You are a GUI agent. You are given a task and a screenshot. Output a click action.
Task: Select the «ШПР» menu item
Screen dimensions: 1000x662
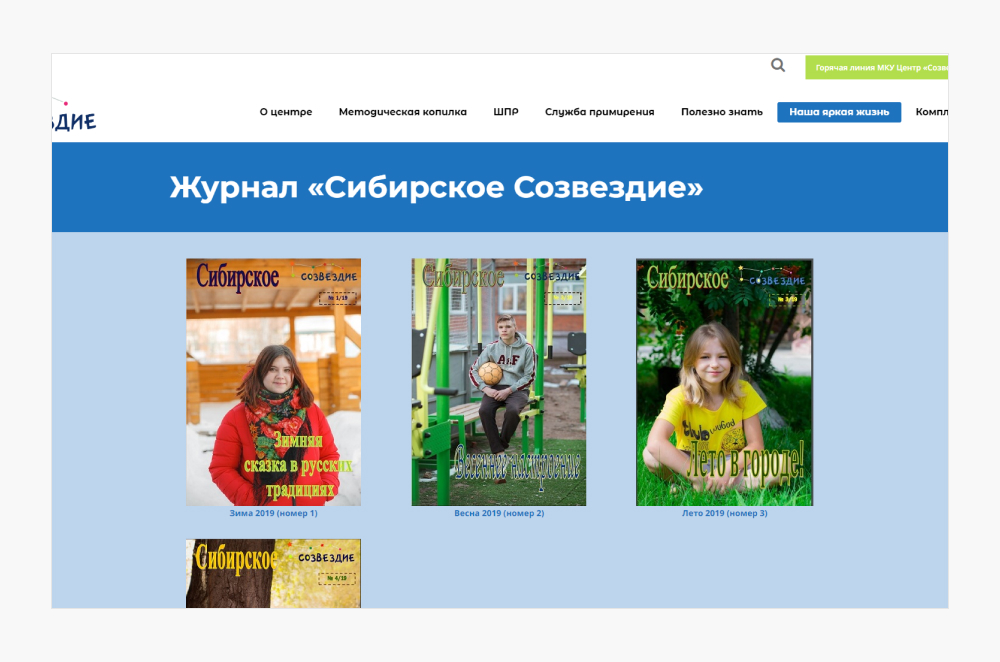(x=506, y=112)
